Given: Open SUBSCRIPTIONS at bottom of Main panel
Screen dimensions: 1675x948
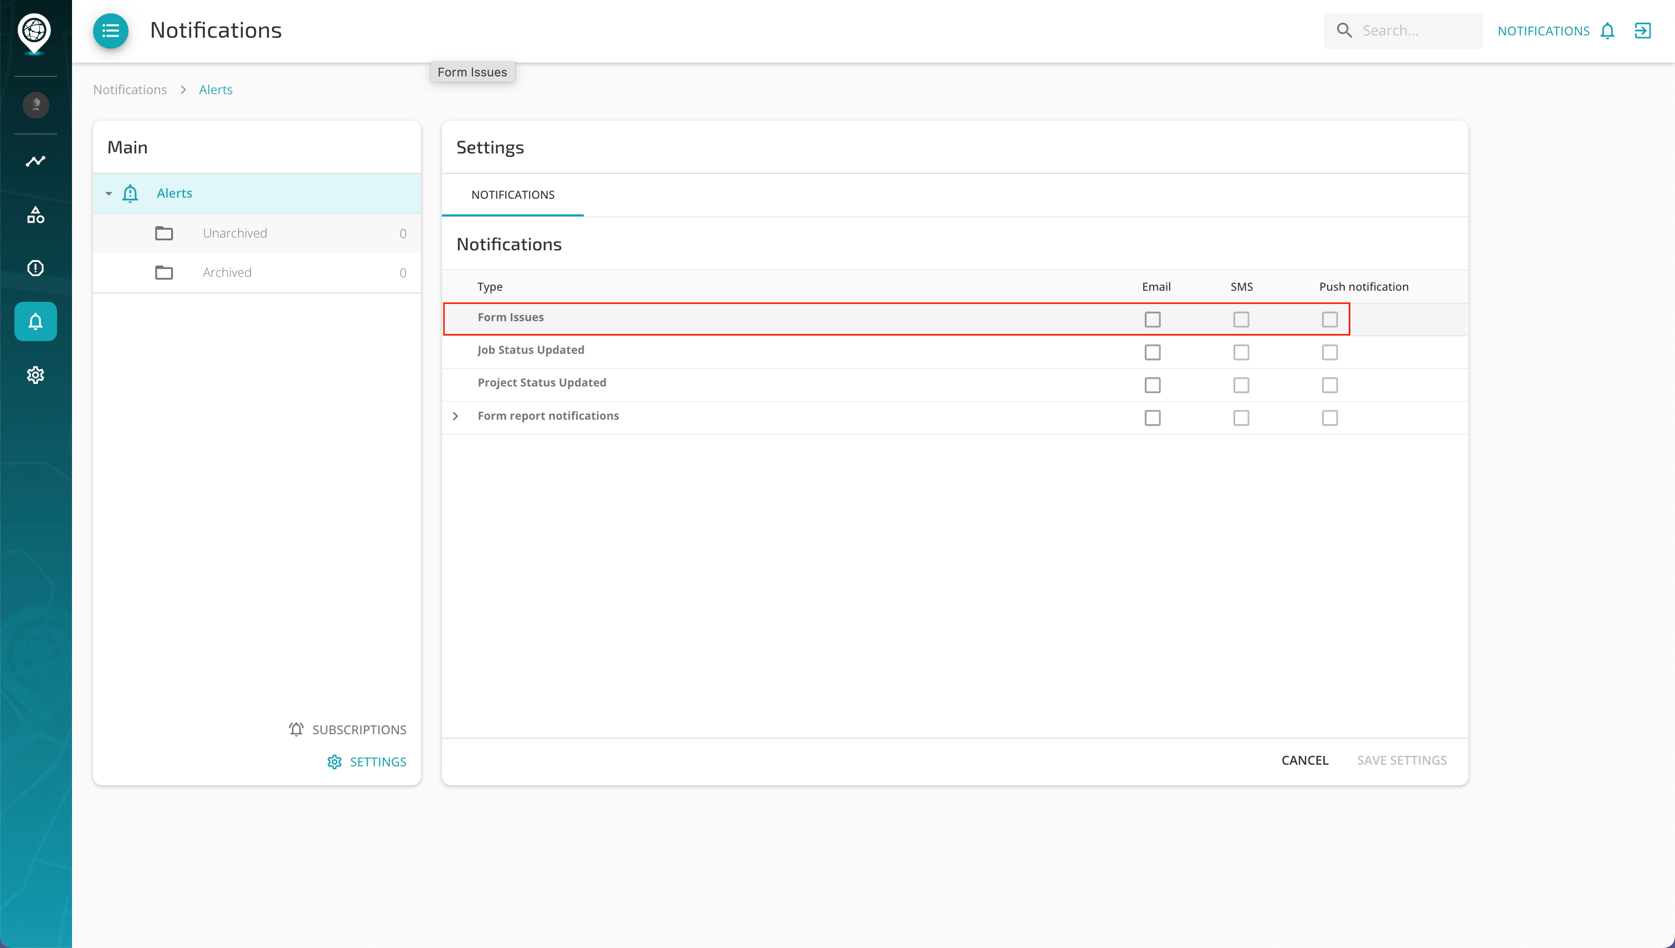Looking at the screenshot, I should pos(347,729).
